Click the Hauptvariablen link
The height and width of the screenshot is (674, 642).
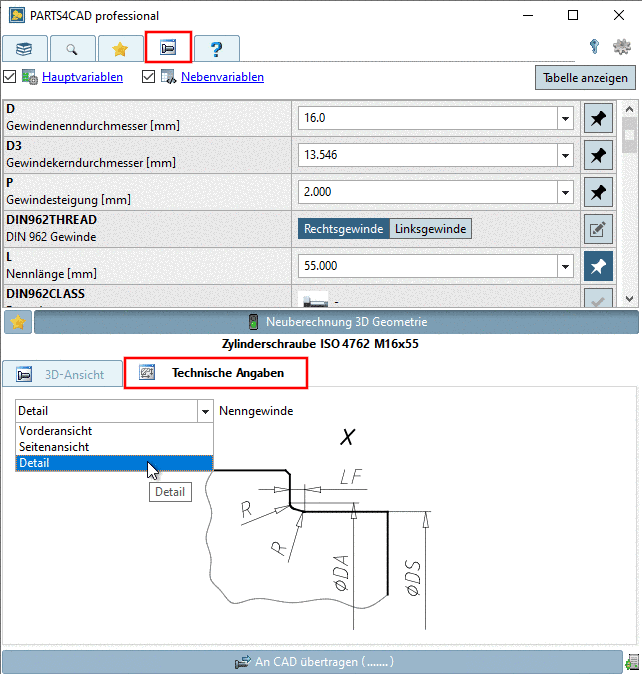83,77
